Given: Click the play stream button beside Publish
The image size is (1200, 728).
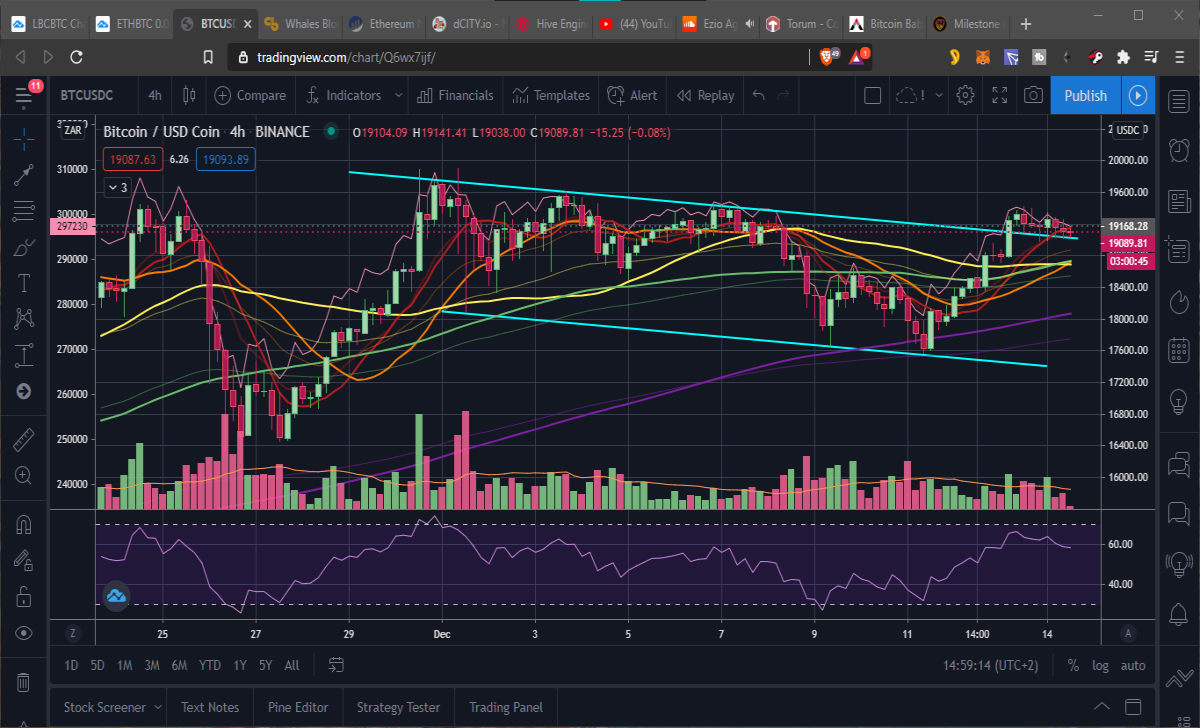Looking at the screenshot, I should click(1138, 95).
